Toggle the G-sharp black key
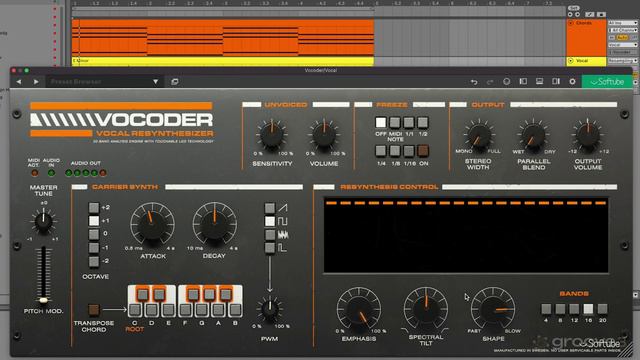Screen dimensions: 640x360 tap(209, 294)
